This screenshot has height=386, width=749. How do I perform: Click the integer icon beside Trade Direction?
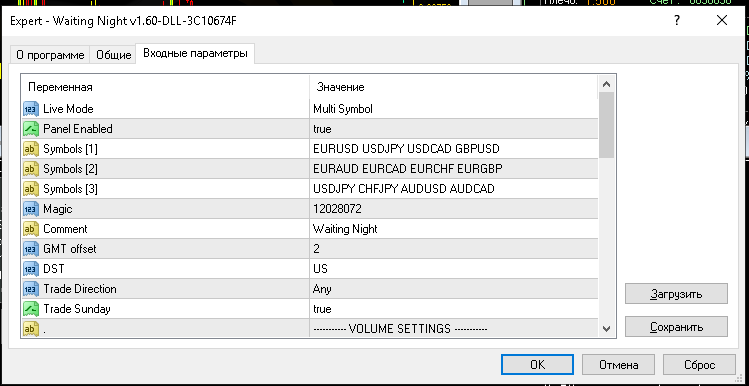(31, 289)
